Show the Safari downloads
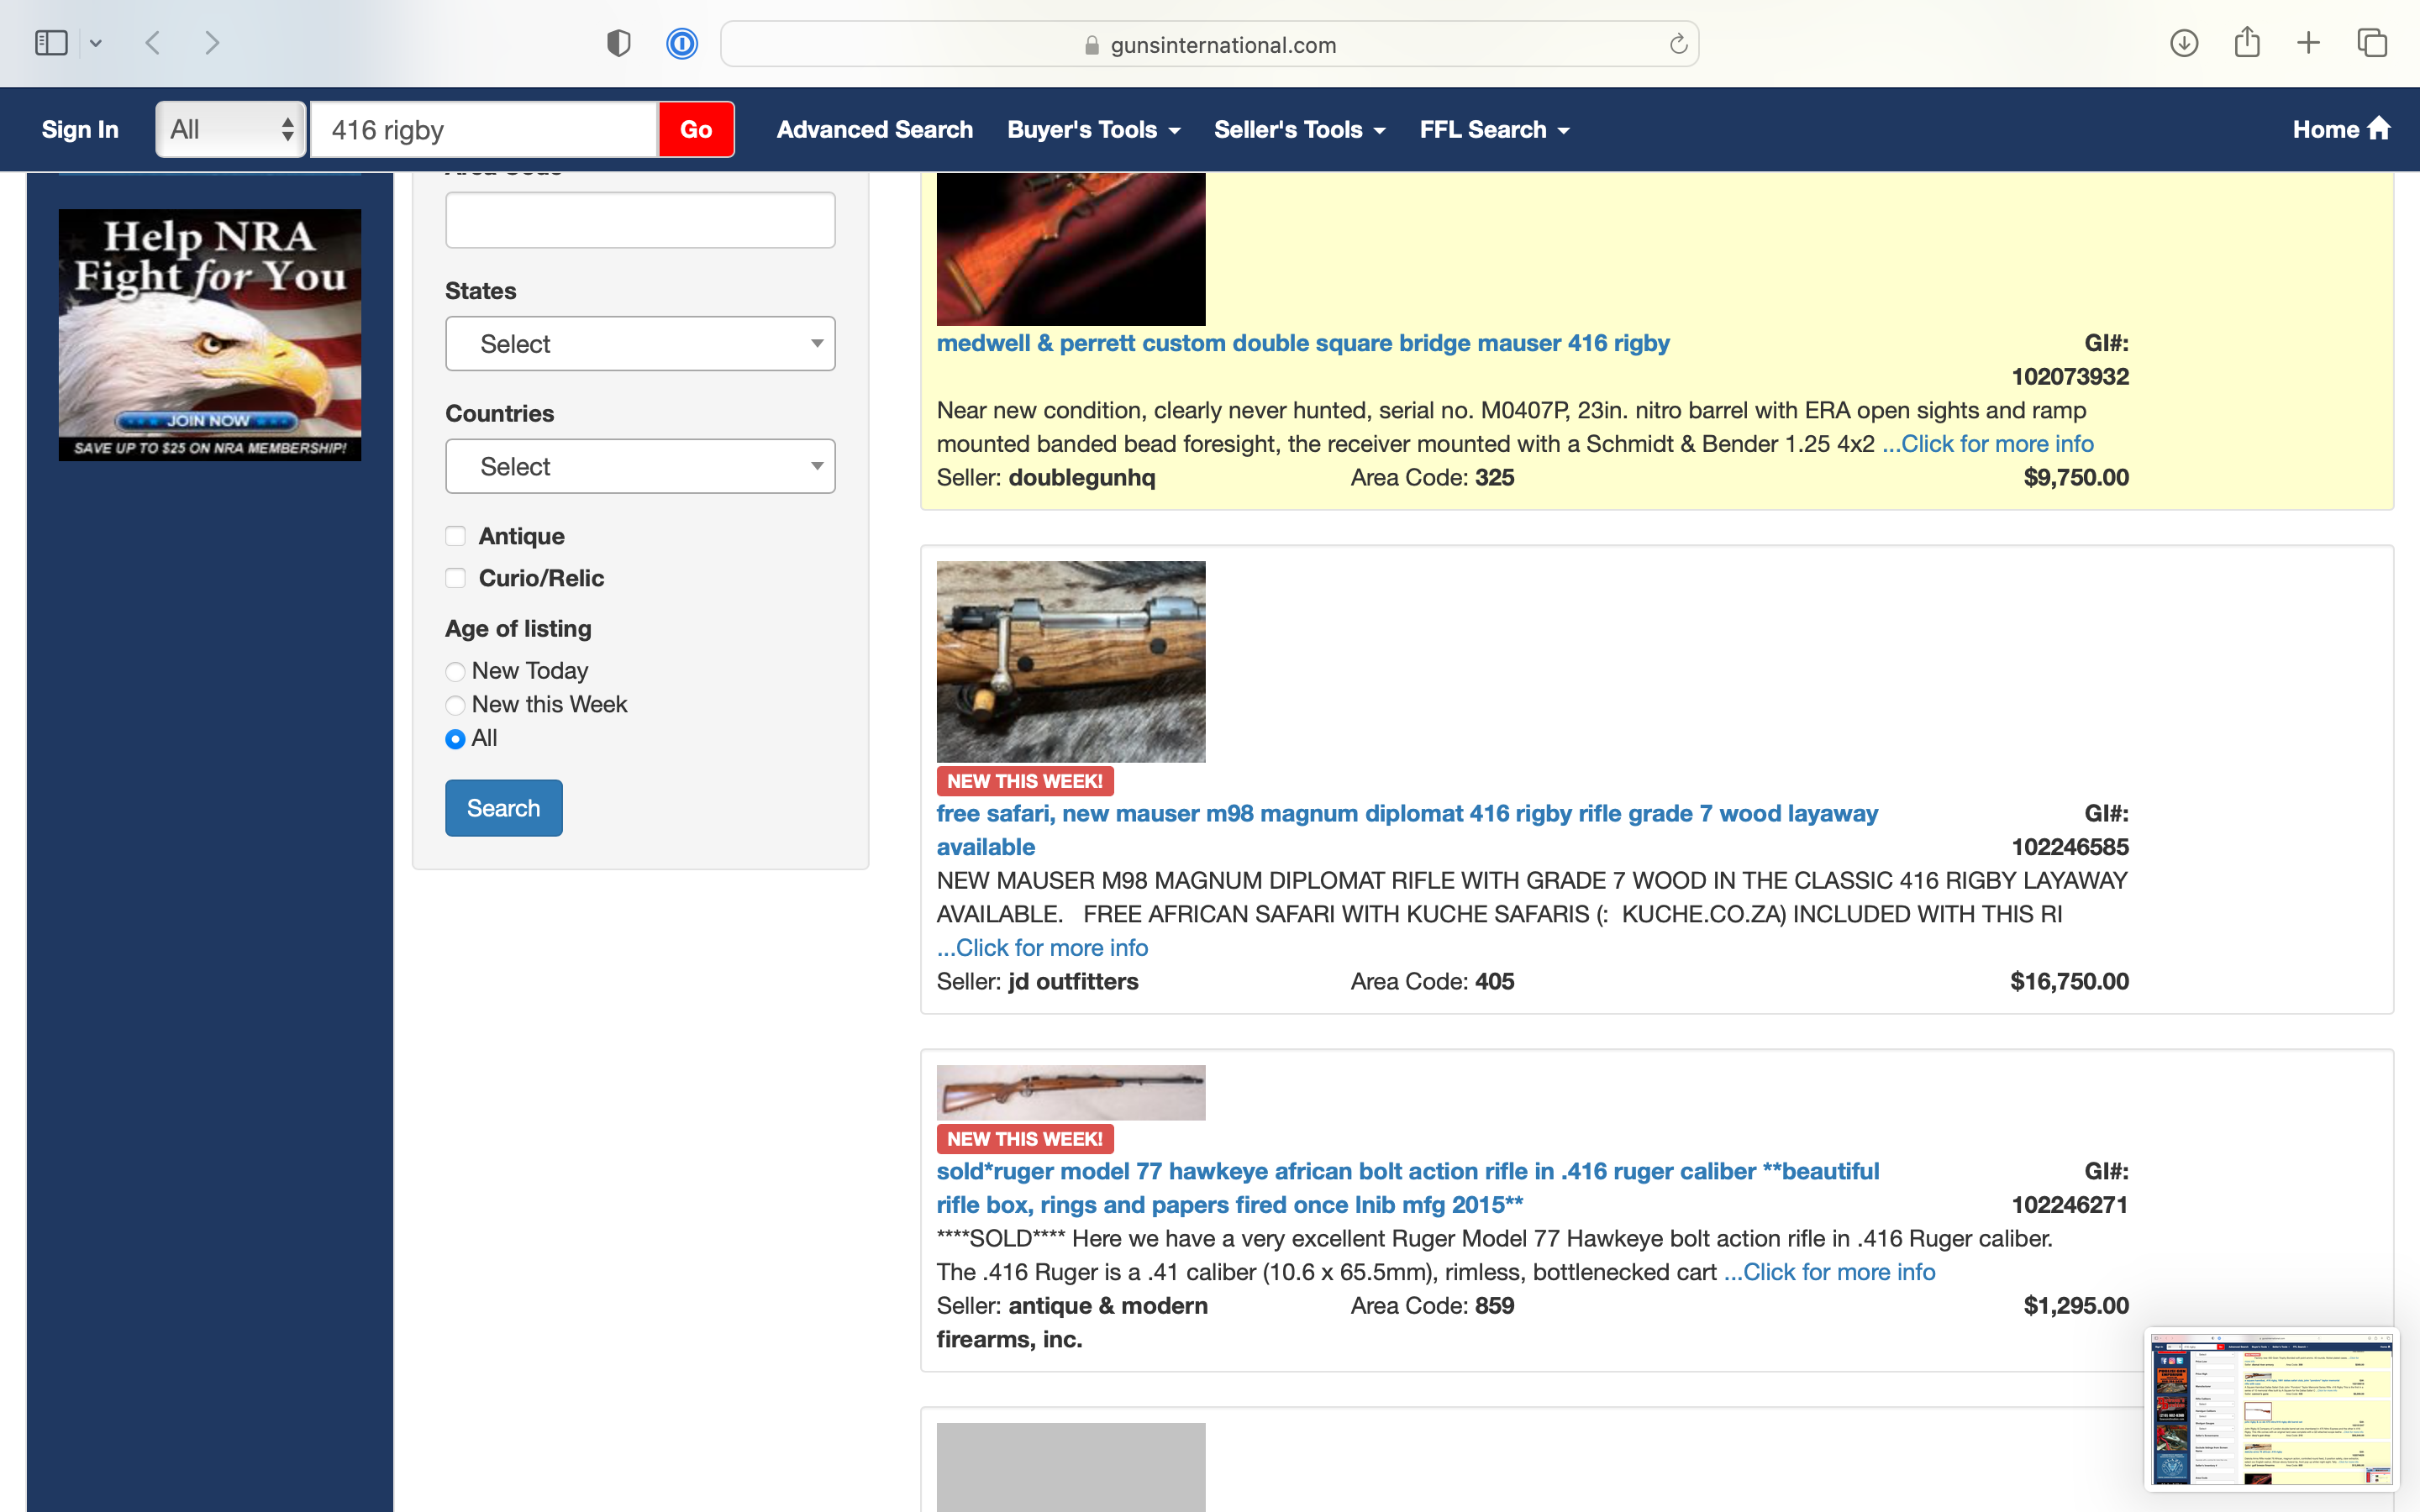The image size is (2420, 1512). (x=2184, y=43)
